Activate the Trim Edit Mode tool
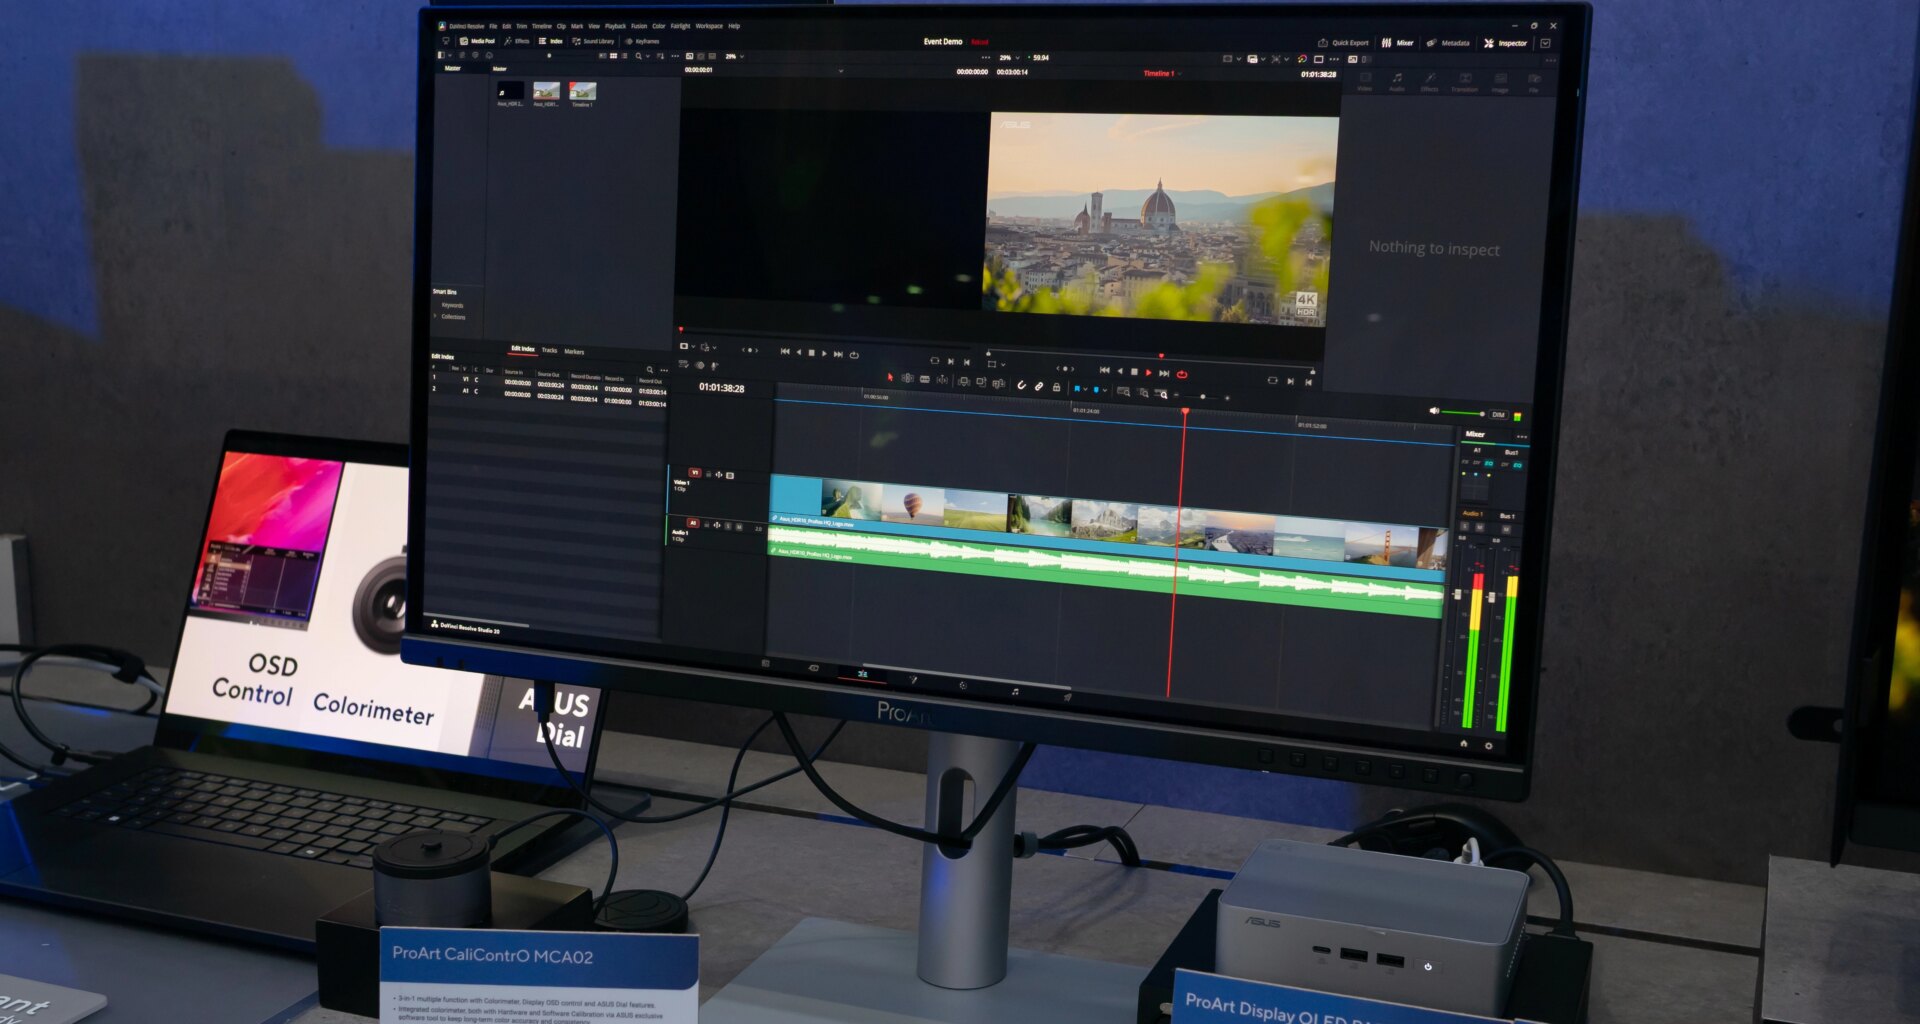The width and height of the screenshot is (1920, 1024). (x=907, y=378)
